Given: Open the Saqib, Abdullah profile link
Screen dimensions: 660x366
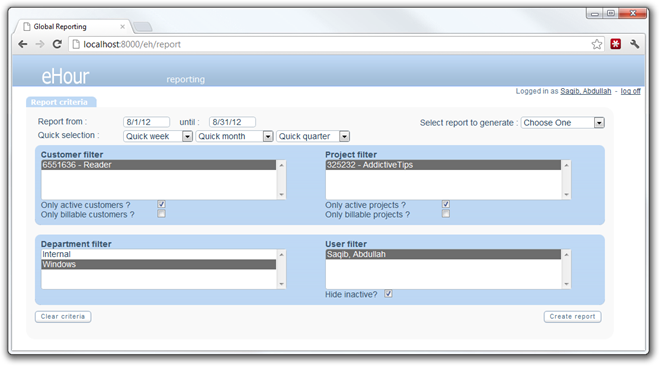Looking at the screenshot, I should pos(585,91).
